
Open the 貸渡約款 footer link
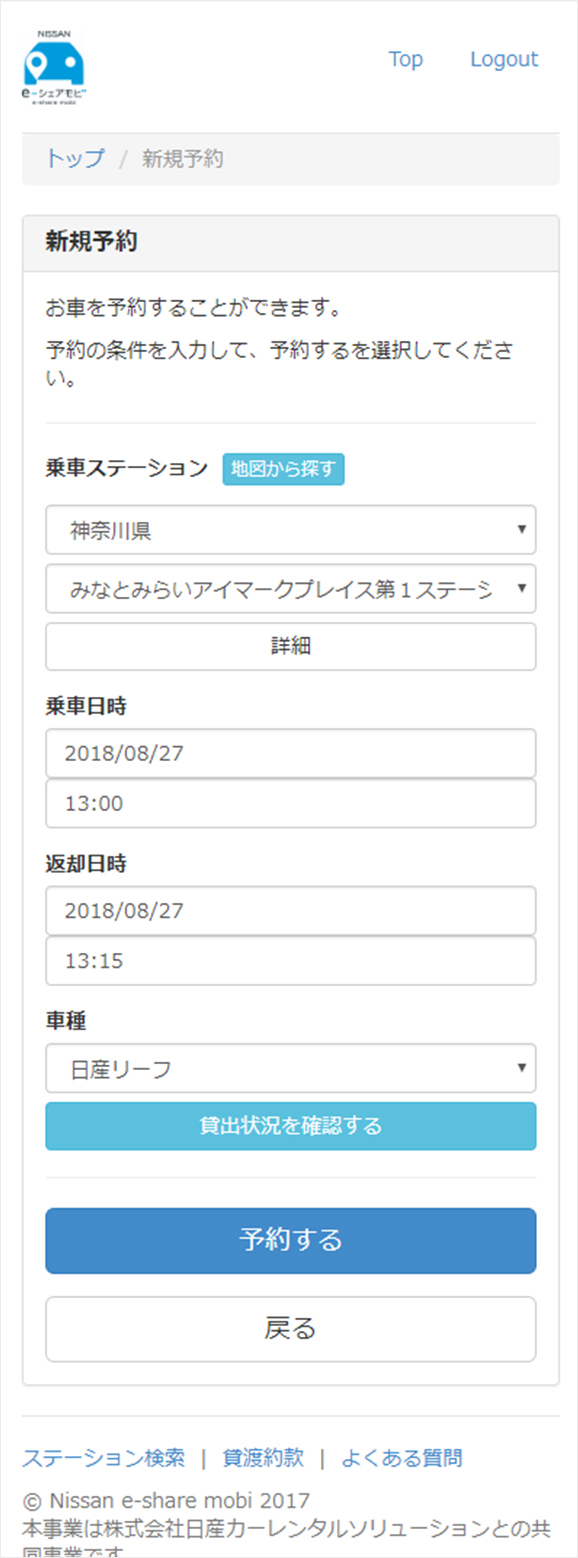click(x=263, y=1458)
